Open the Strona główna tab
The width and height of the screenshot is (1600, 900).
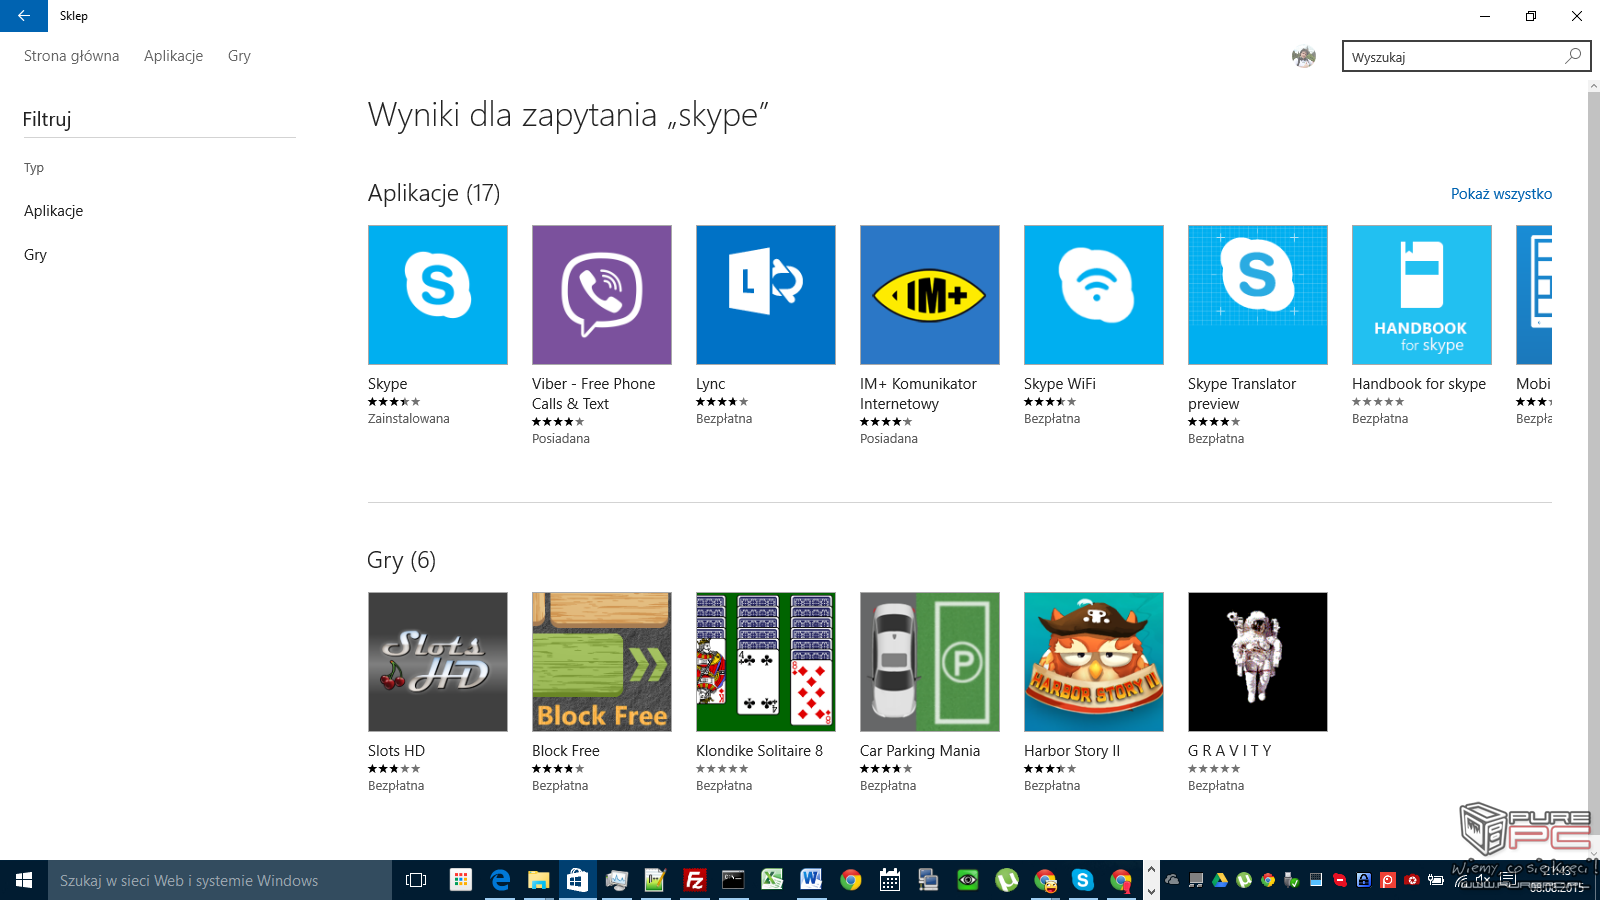tap(71, 56)
